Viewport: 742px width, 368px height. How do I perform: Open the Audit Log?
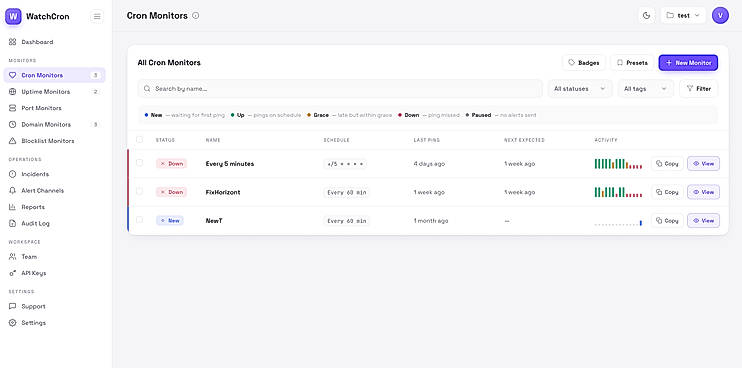54,223
